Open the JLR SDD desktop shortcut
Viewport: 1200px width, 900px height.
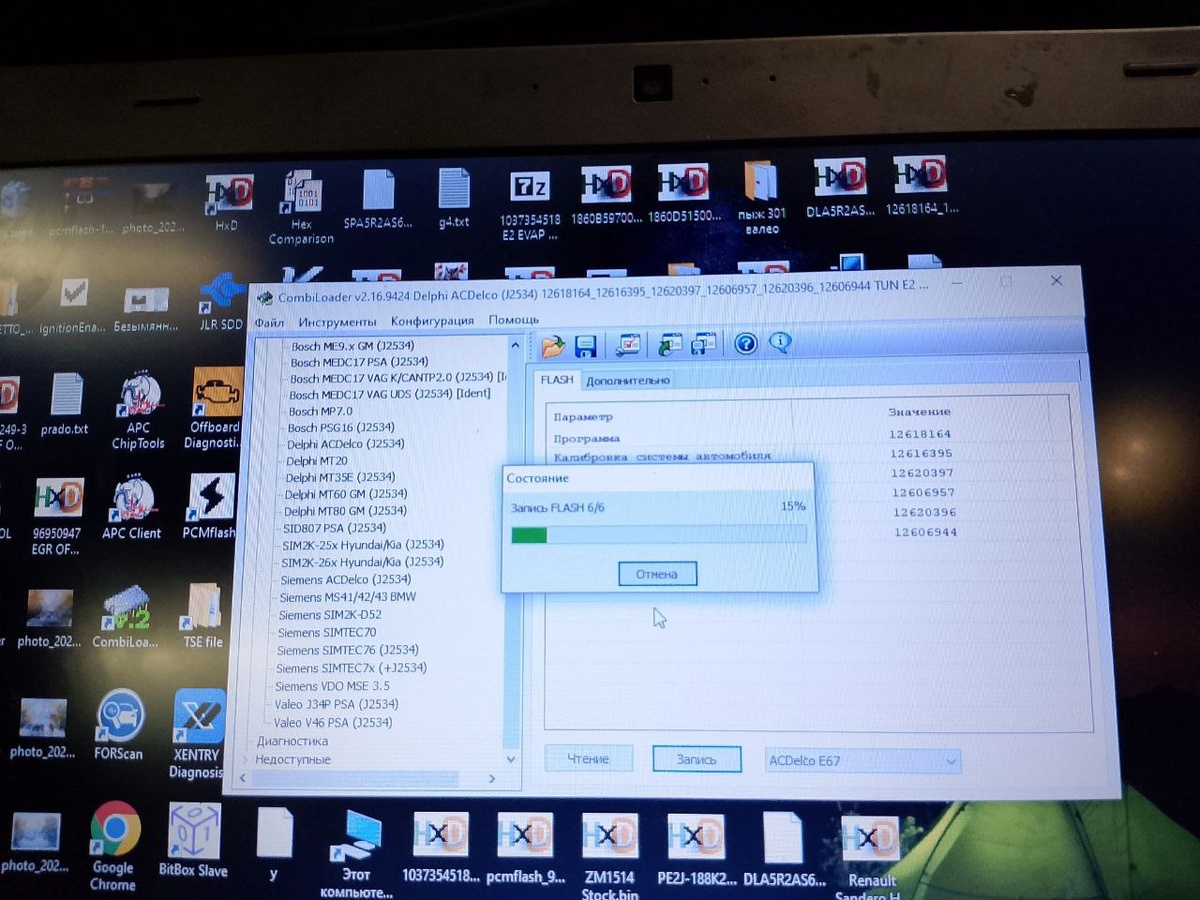coord(220,299)
